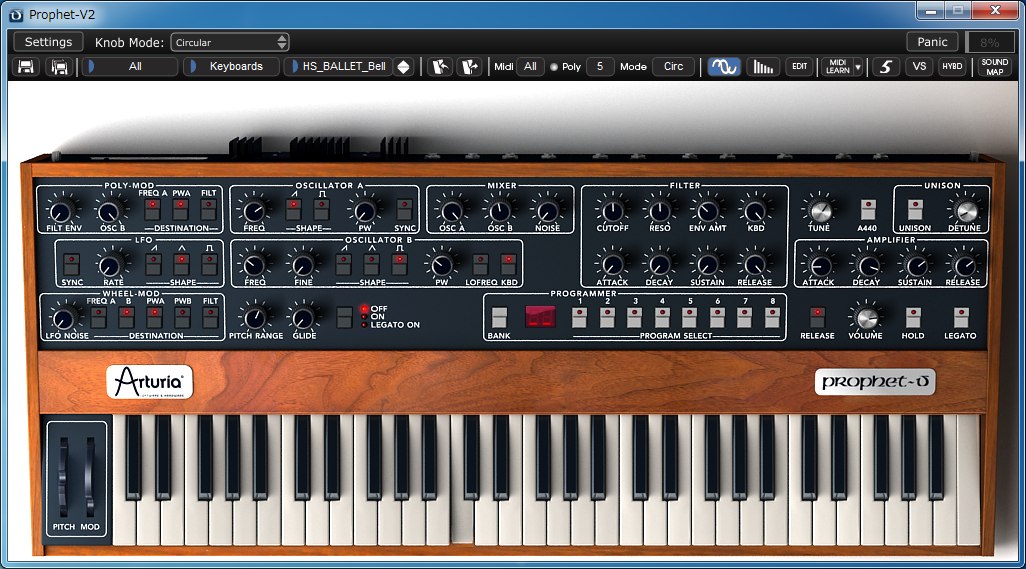Click the preset up/down arrows next to HS_BALLET_Bell

pyautogui.click(x=404, y=67)
